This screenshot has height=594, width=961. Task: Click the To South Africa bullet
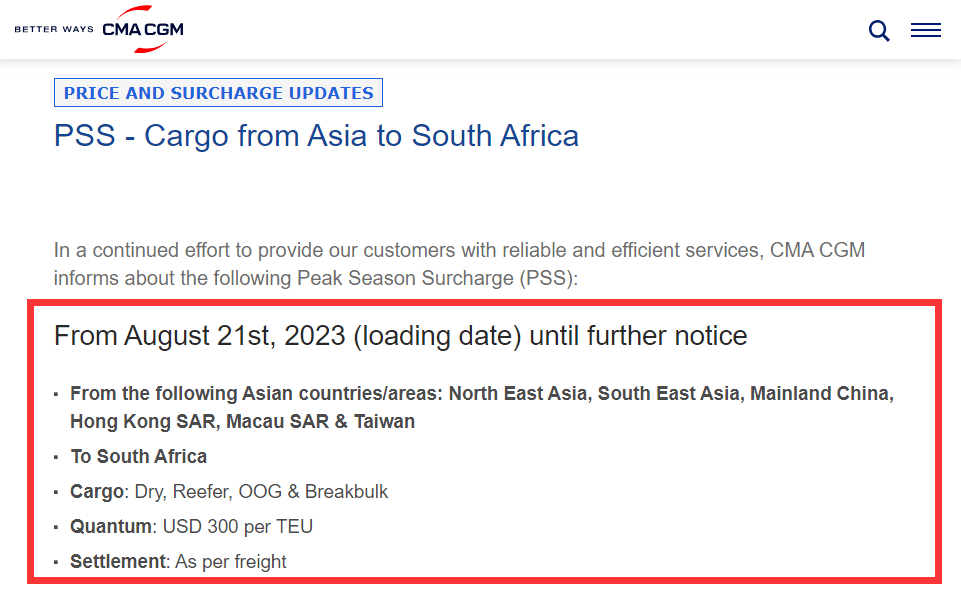click(139, 457)
